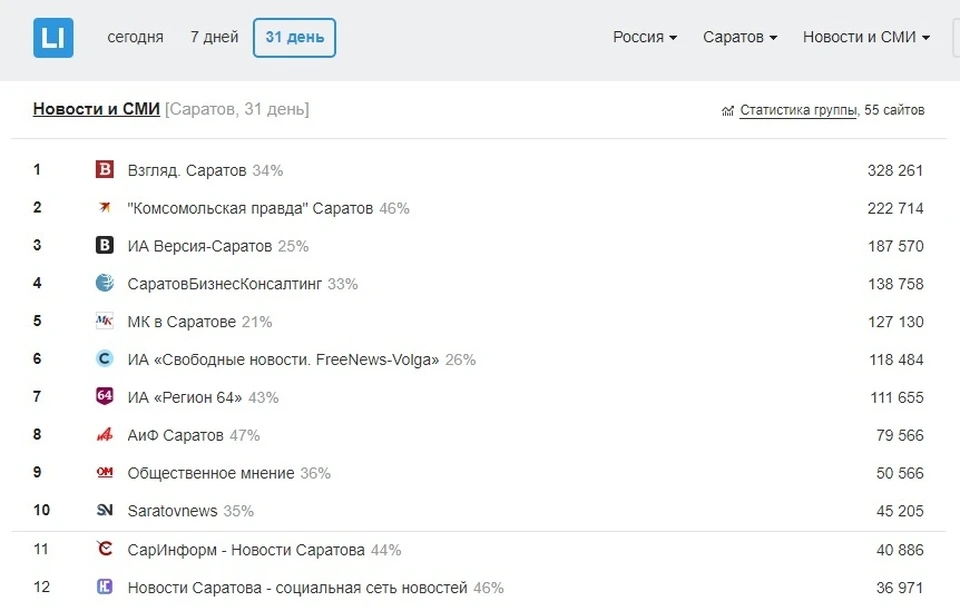This screenshot has width=960, height=611.
Task: Select the 31 день period tab
Action: point(294,37)
